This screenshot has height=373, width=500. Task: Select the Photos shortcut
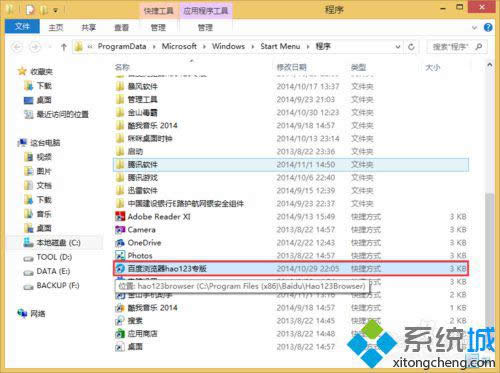[x=140, y=256]
